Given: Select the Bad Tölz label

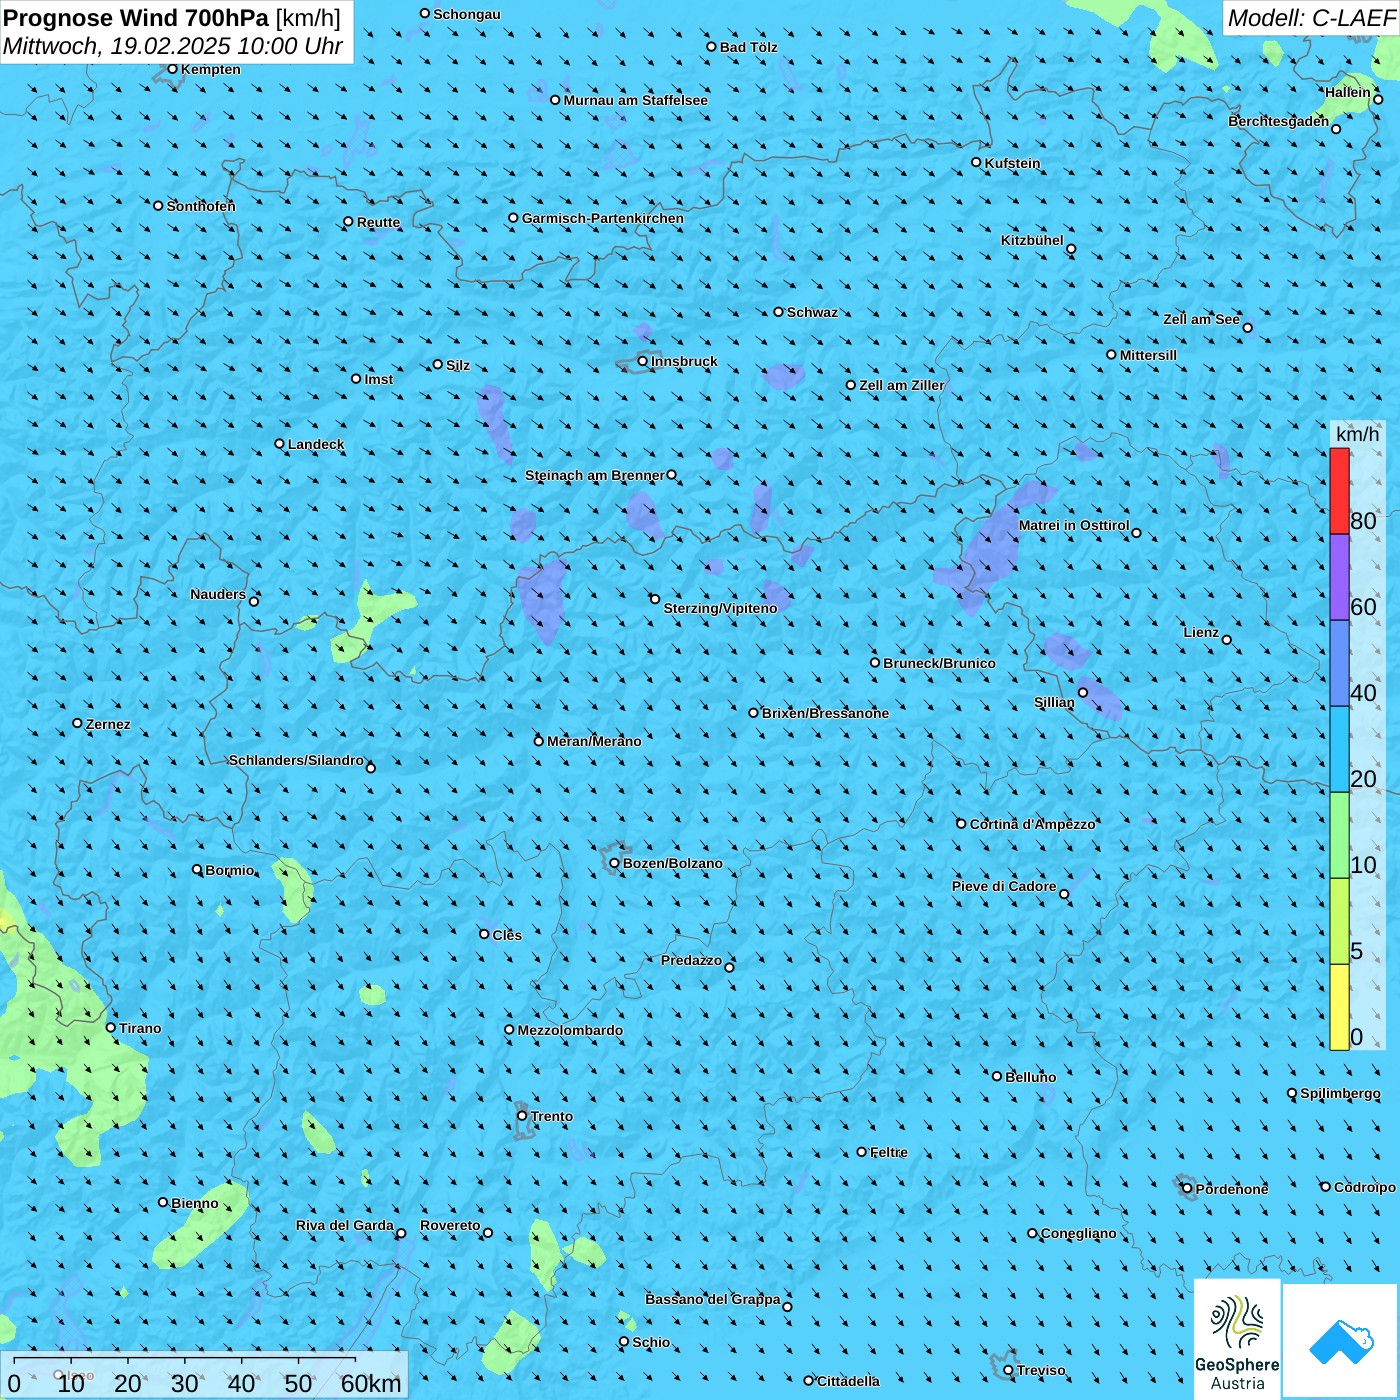Looking at the screenshot, I should click(748, 47).
